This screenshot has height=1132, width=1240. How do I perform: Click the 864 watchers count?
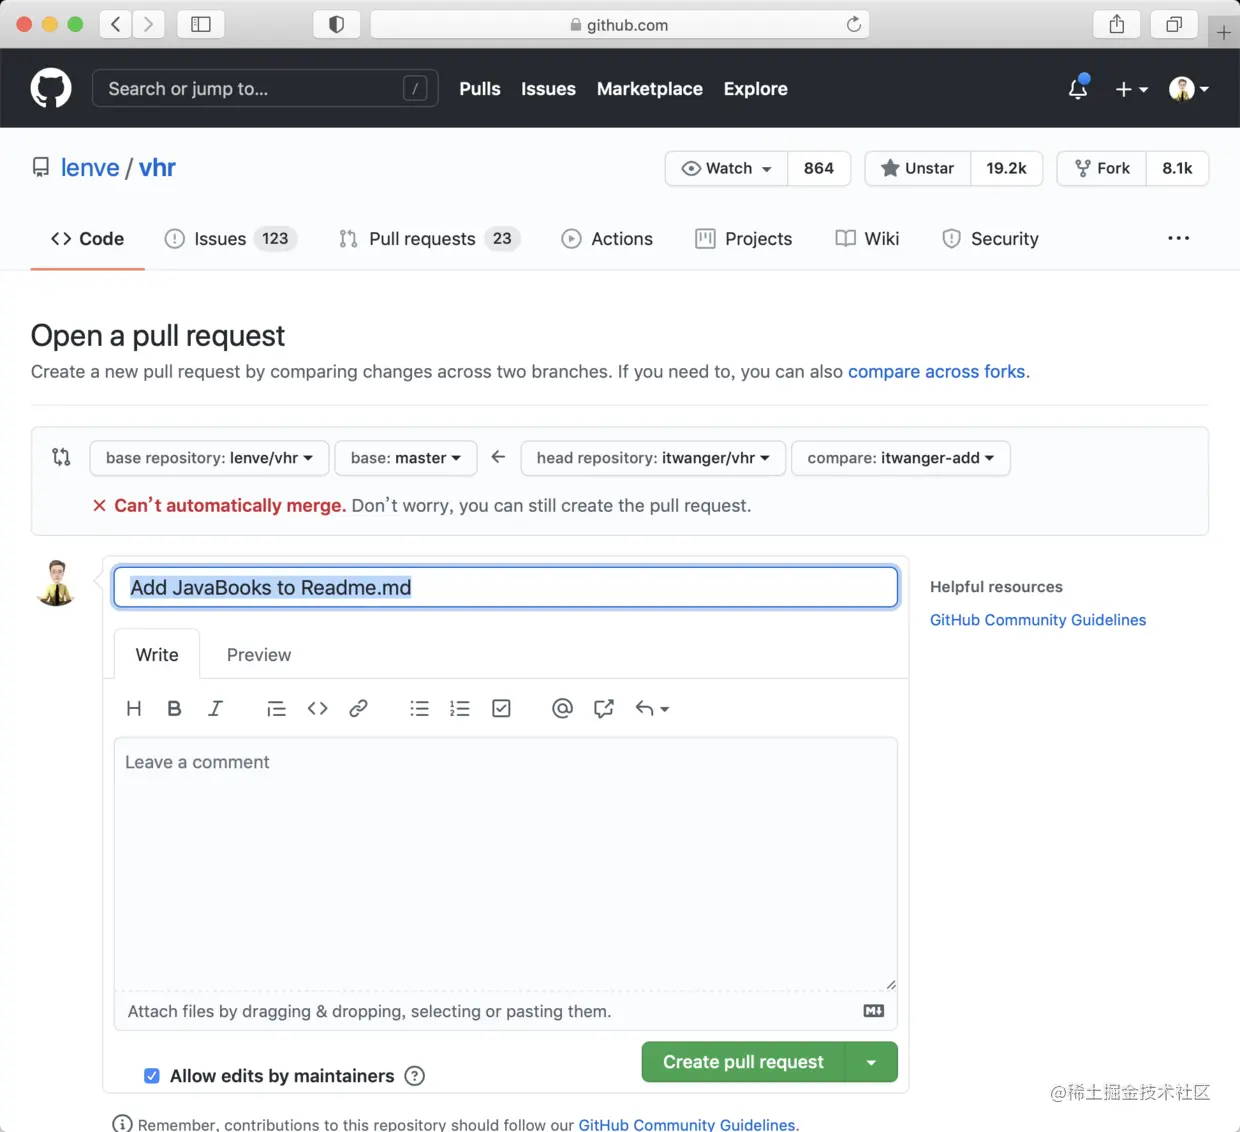[x=819, y=168]
